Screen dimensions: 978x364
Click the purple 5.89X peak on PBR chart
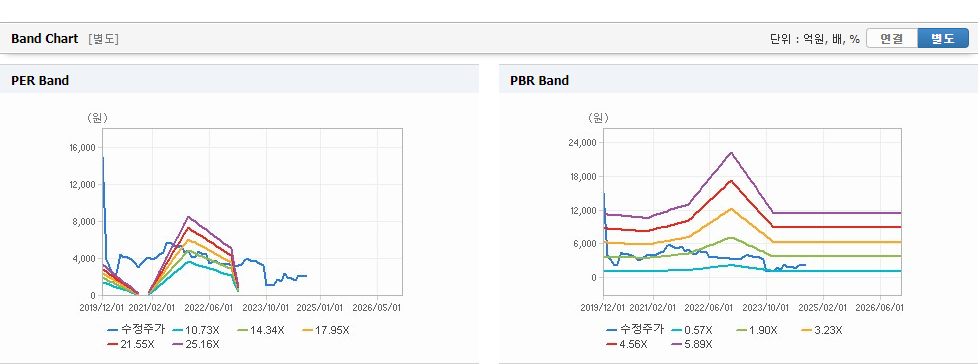point(731,153)
